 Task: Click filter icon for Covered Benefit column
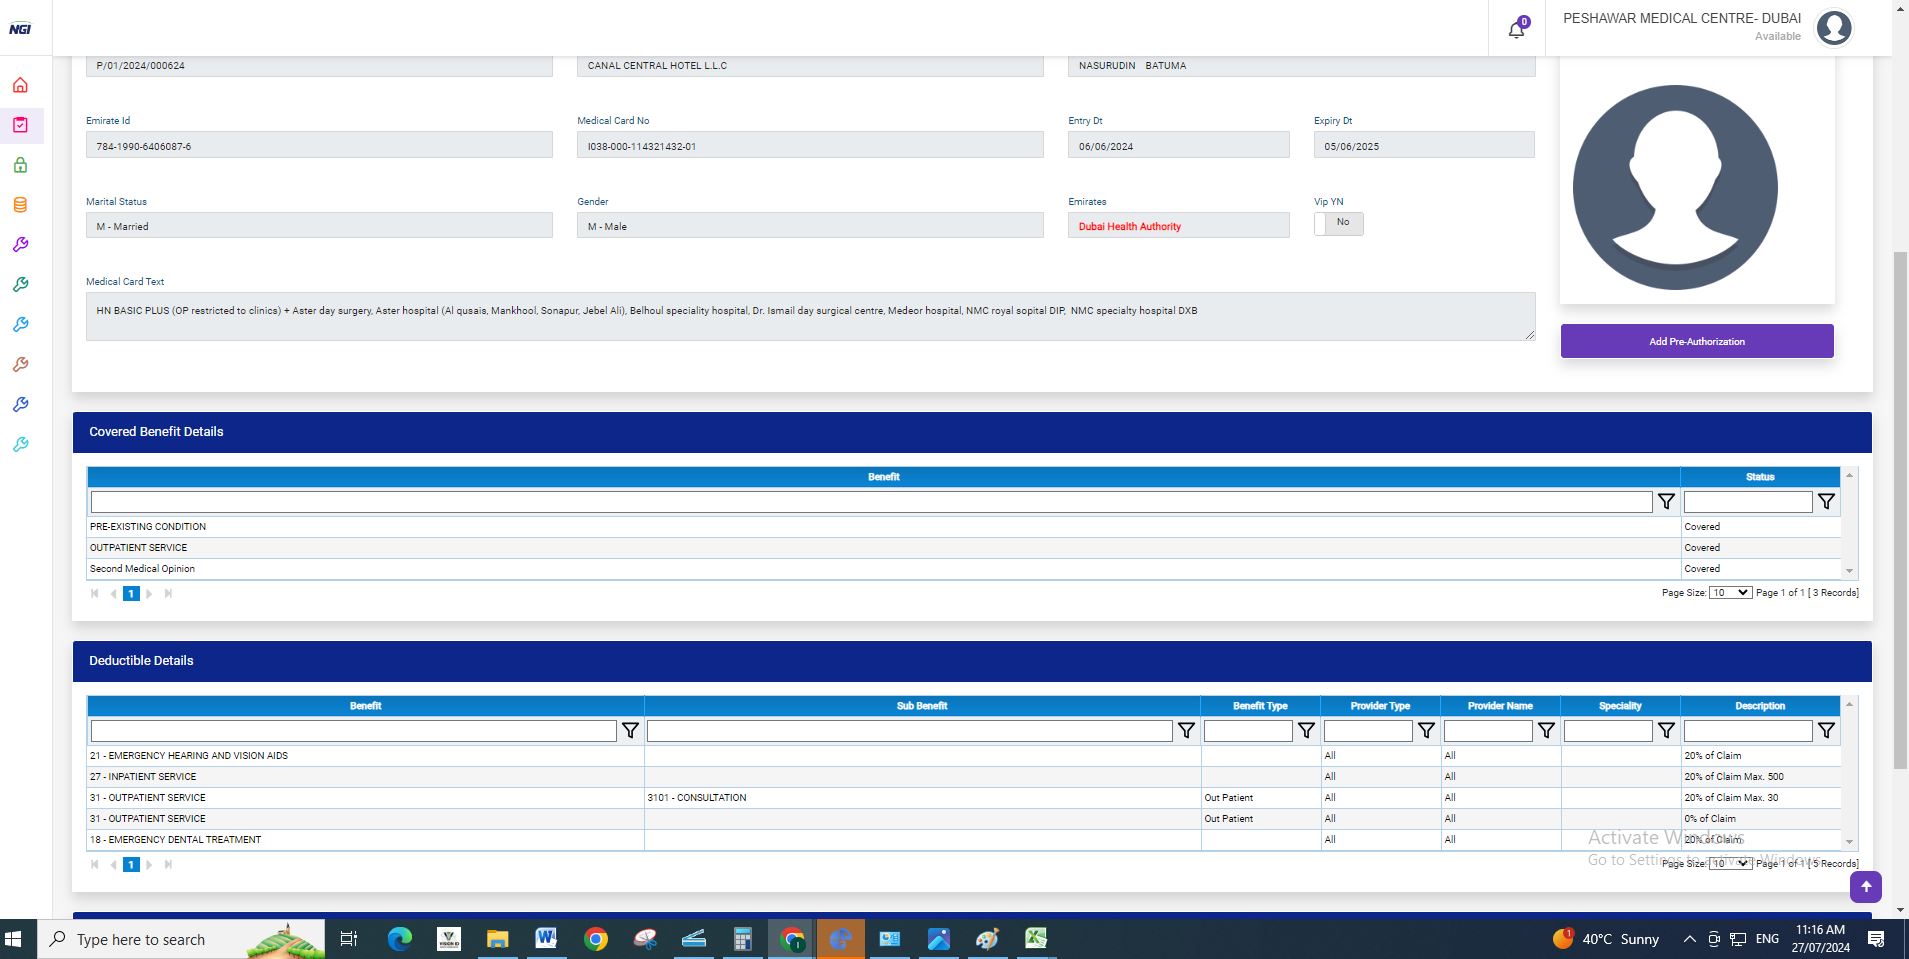1666,502
